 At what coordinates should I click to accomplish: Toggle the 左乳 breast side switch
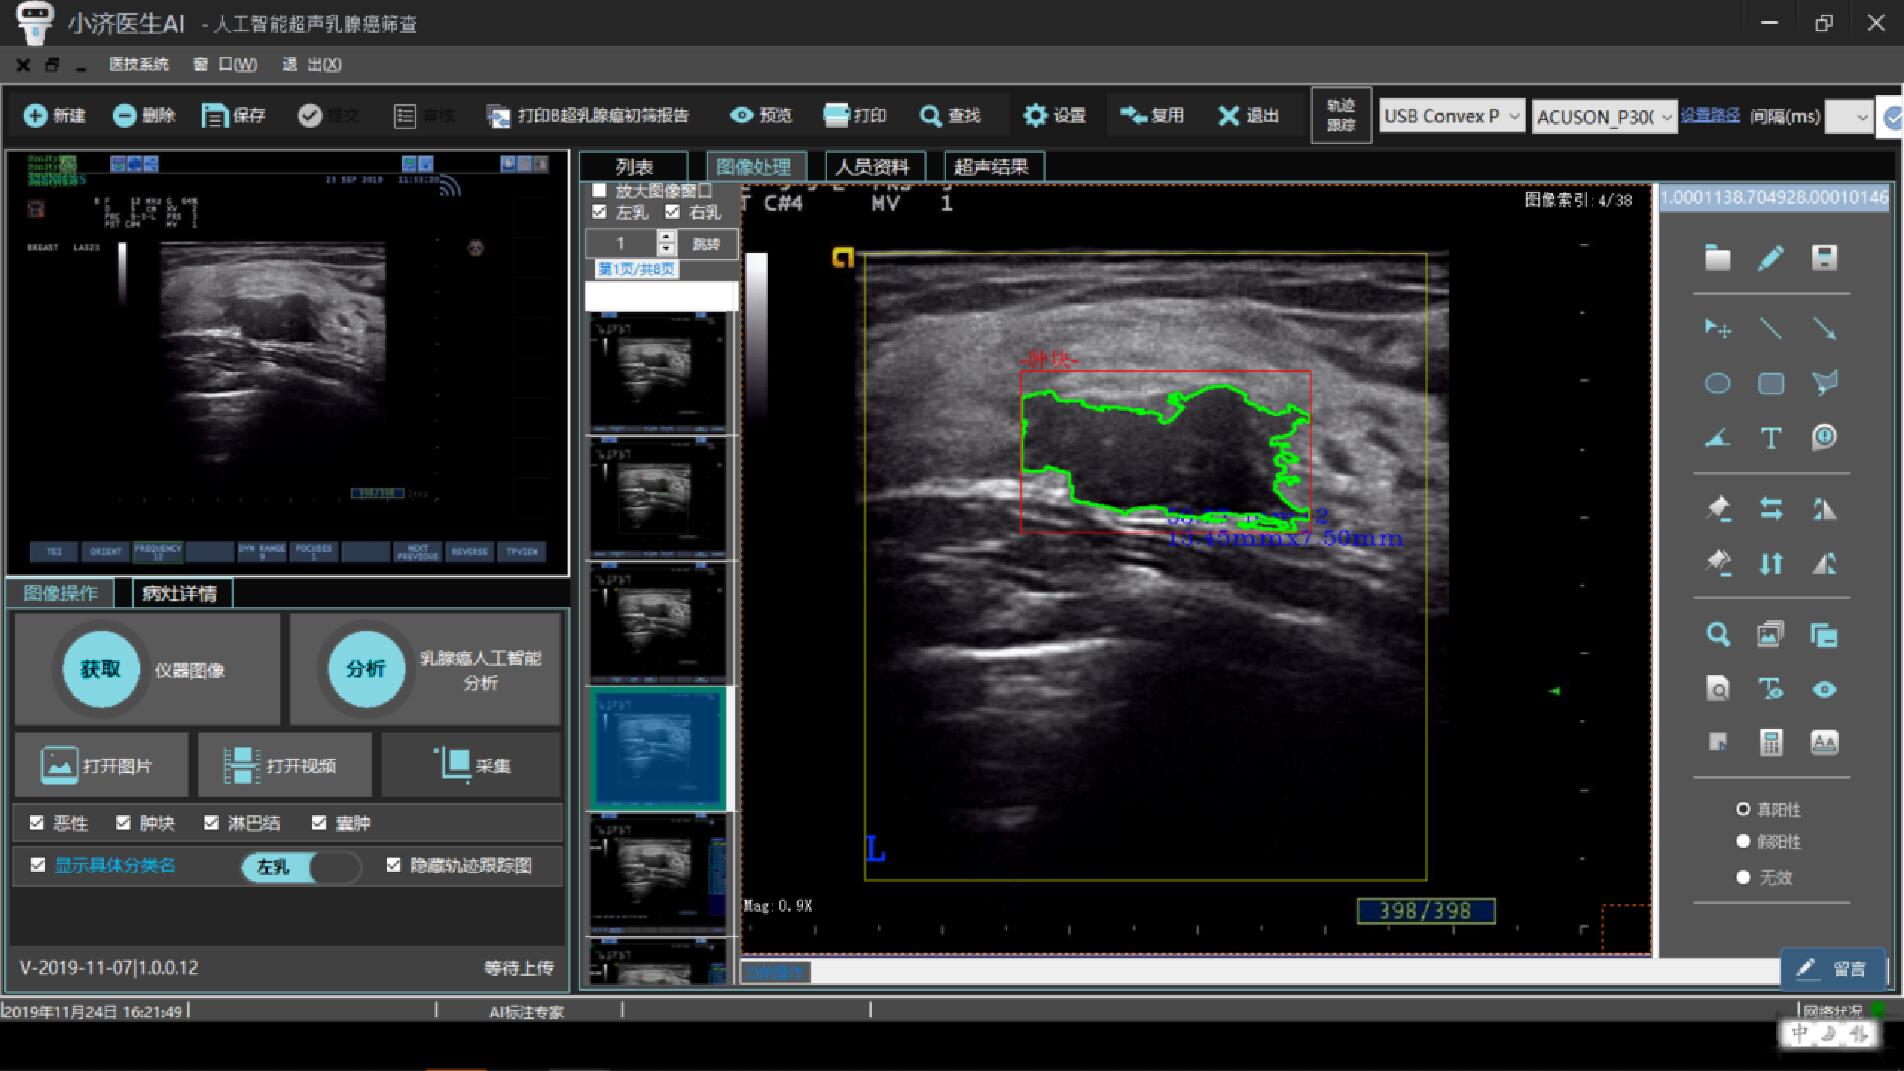click(301, 866)
